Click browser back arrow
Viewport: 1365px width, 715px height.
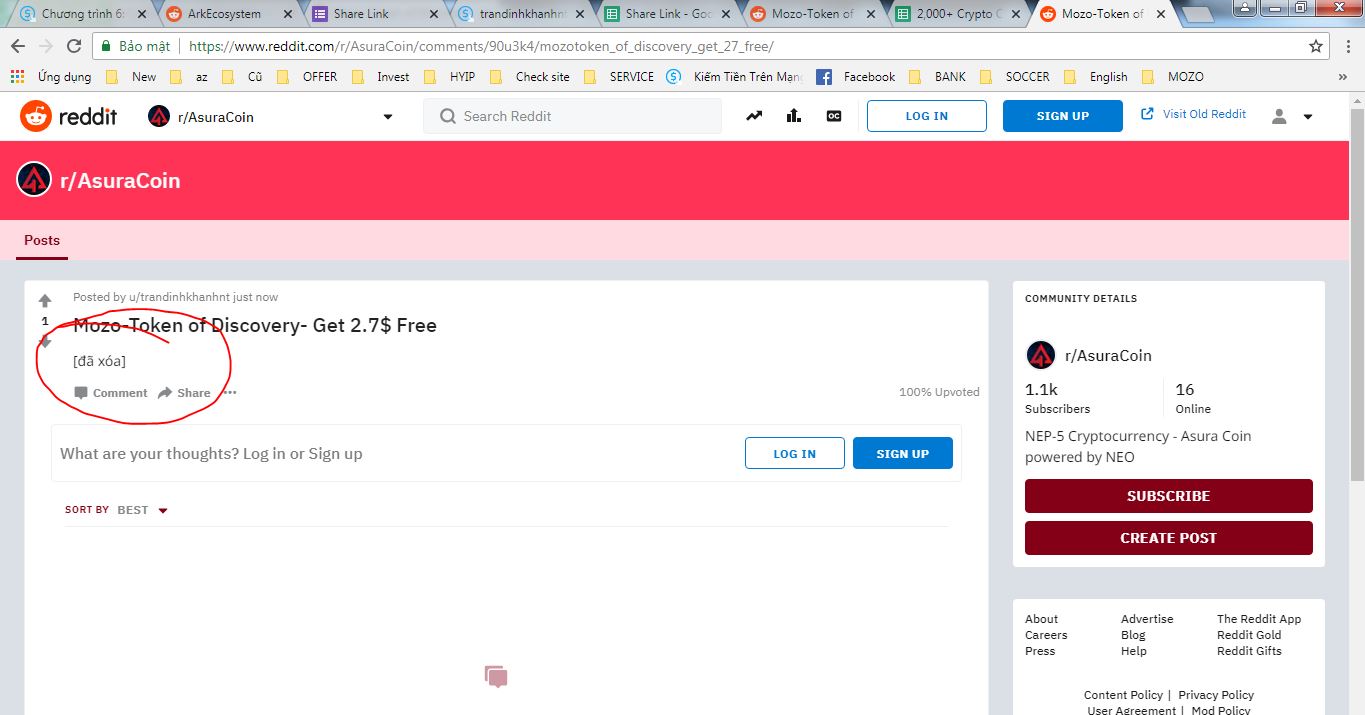click(x=18, y=46)
